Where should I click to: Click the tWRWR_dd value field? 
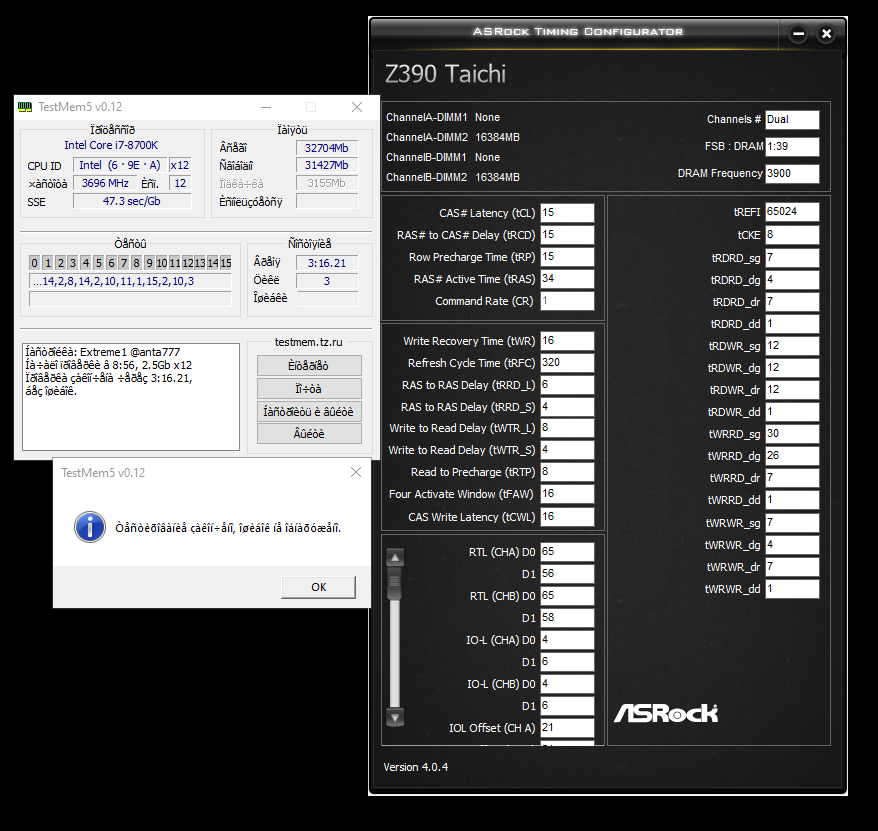(792, 589)
